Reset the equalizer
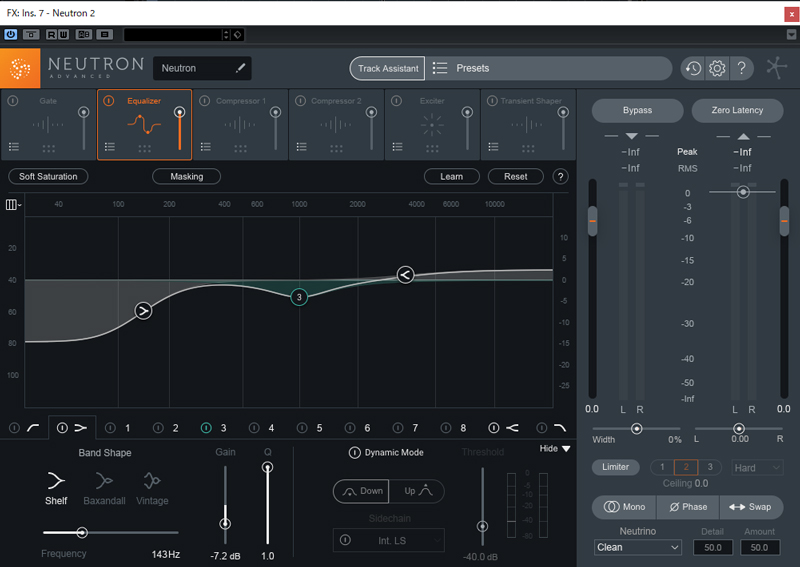 click(x=515, y=177)
